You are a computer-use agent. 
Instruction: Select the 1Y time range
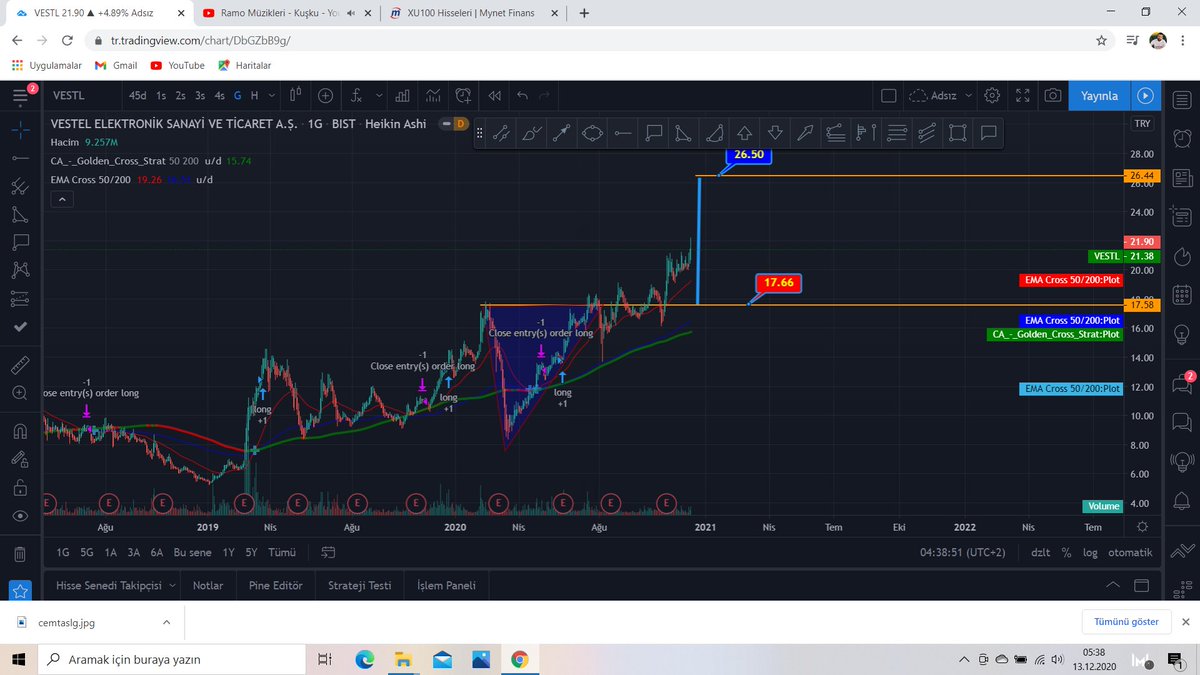[x=229, y=553]
